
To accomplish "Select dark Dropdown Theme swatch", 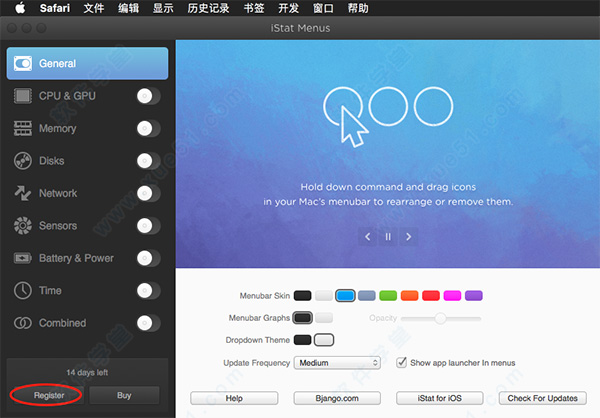I will pos(302,340).
